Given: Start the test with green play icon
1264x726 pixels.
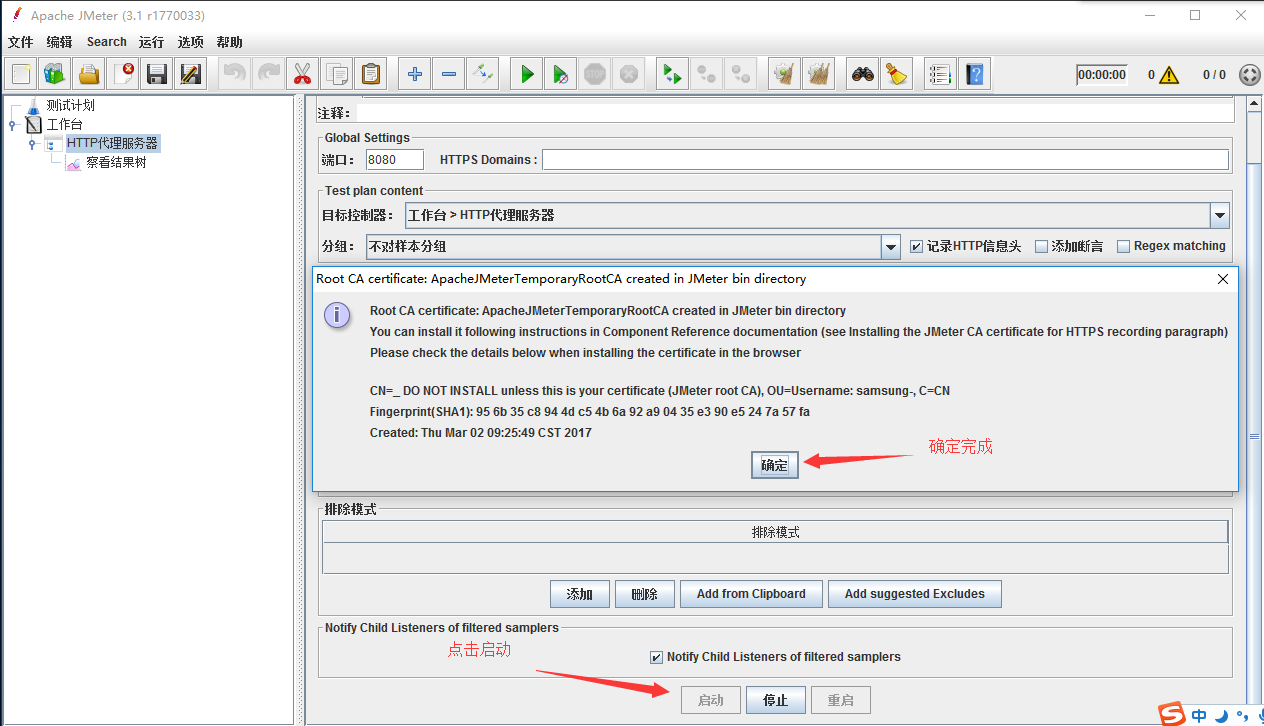Looking at the screenshot, I should pos(527,74).
